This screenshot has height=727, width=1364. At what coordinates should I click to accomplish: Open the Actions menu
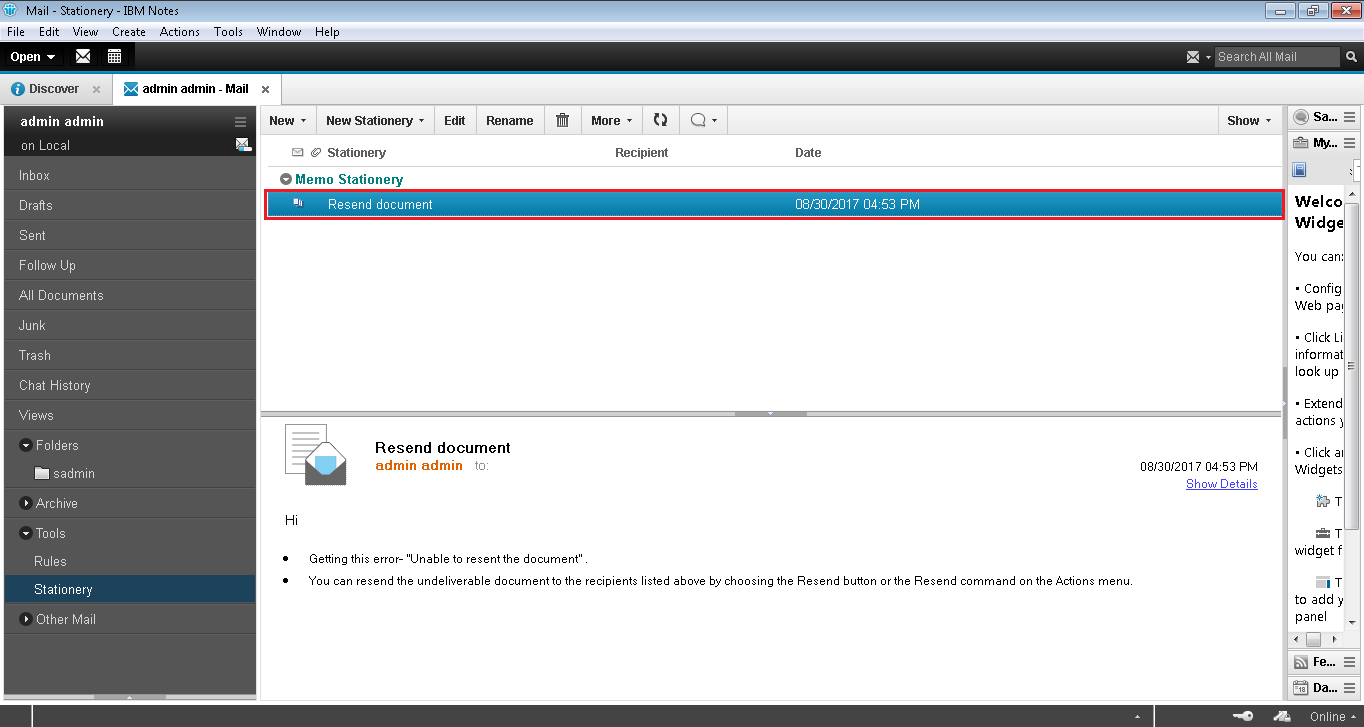click(180, 32)
